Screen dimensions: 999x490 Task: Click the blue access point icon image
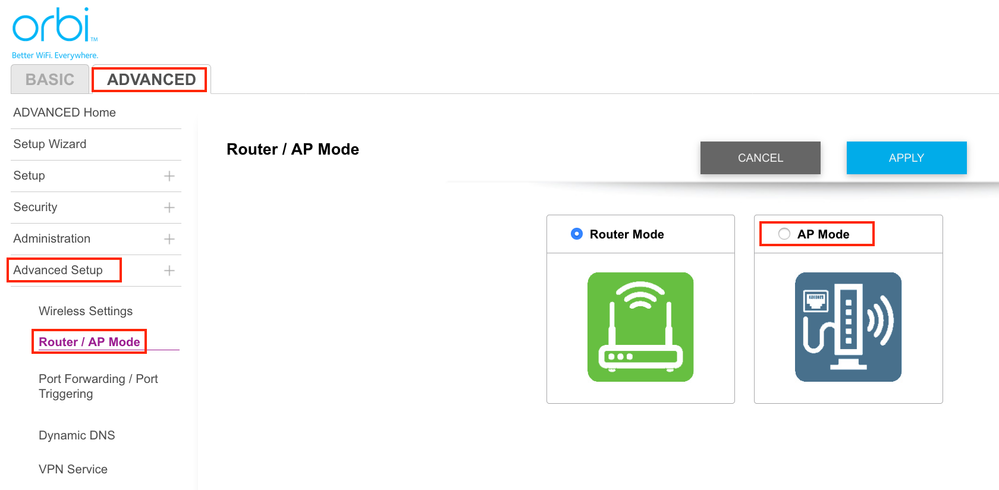tap(848, 327)
